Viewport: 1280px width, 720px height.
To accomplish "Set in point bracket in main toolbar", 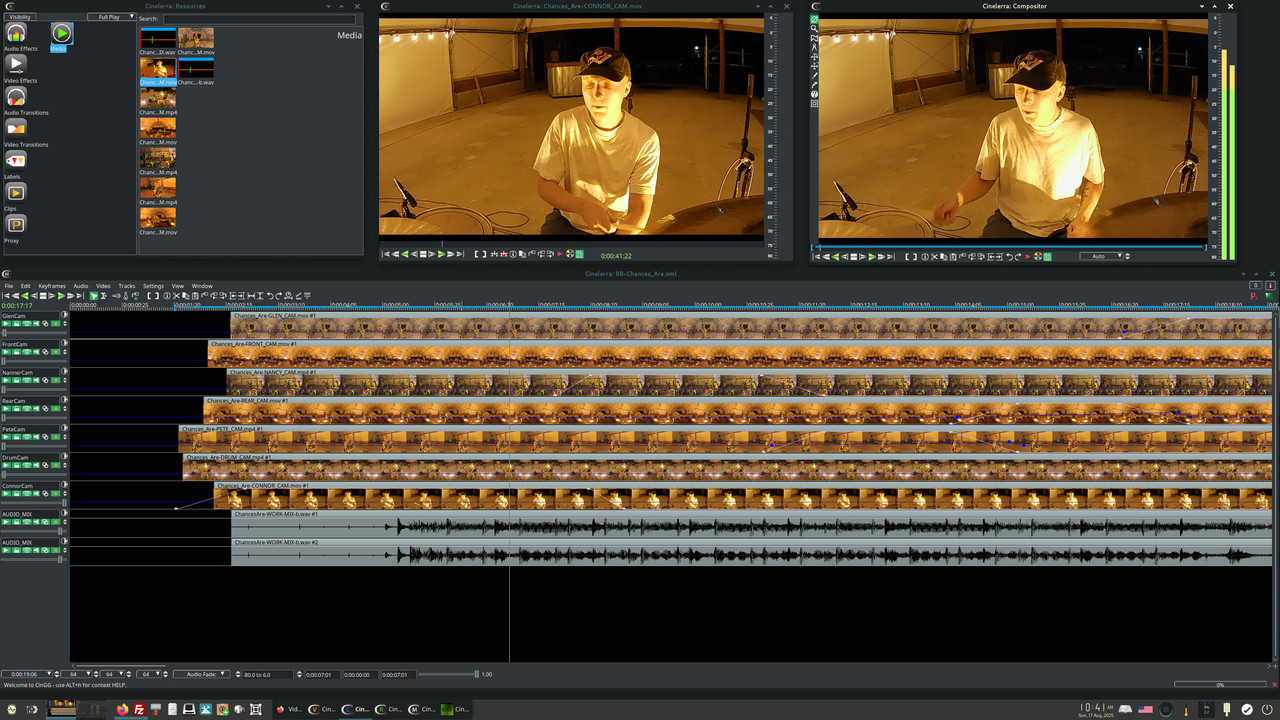I will point(149,296).
